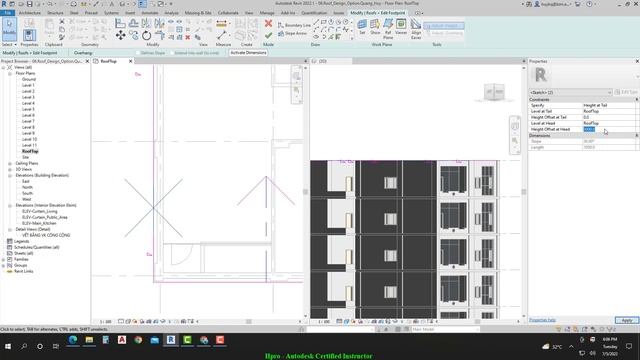Click the Save icon in quick access toolbar

coord(29,4)
